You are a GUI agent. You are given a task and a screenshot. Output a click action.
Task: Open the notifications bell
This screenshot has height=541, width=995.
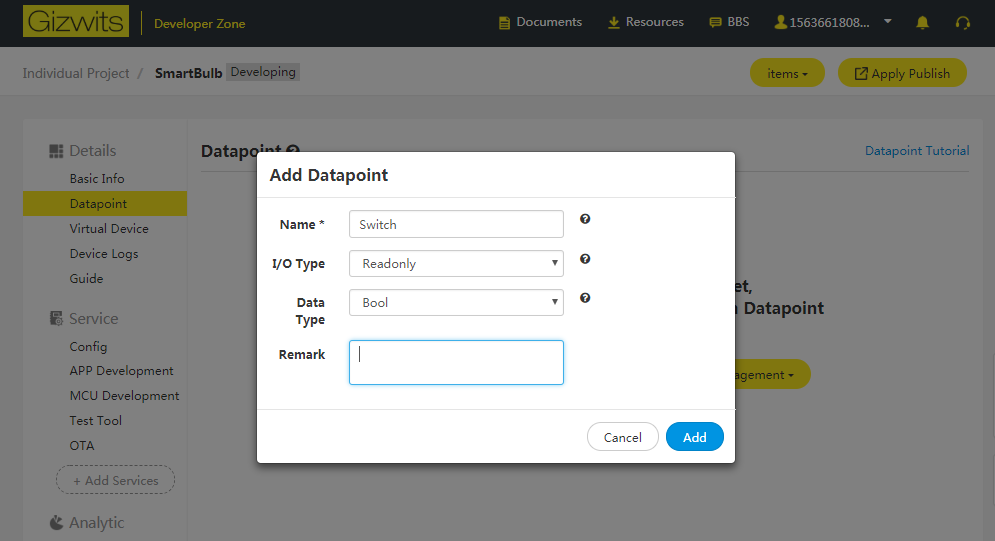click(x=923, y=23)
